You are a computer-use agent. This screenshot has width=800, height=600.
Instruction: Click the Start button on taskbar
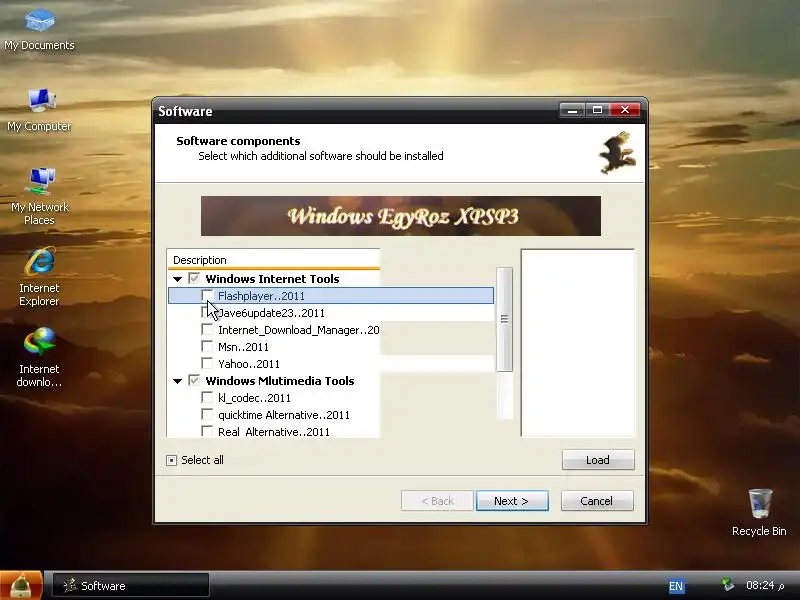[x=20, y=586]
